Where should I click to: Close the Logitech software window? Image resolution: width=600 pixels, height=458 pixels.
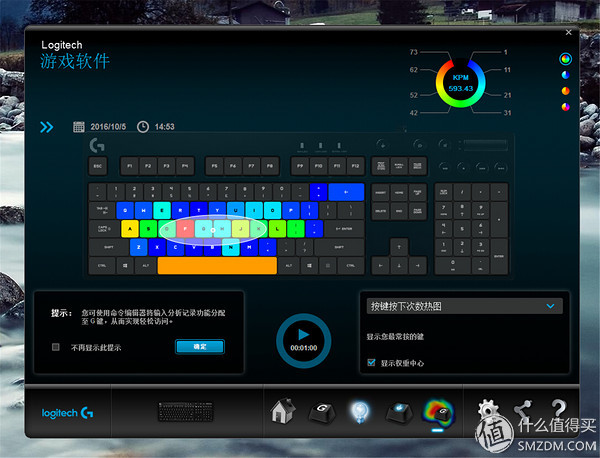pyautogui.click(x=569, y=33)
